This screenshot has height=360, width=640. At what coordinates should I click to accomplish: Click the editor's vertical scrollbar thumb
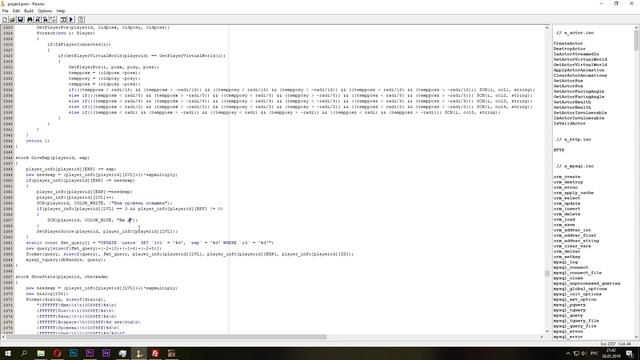547,273
